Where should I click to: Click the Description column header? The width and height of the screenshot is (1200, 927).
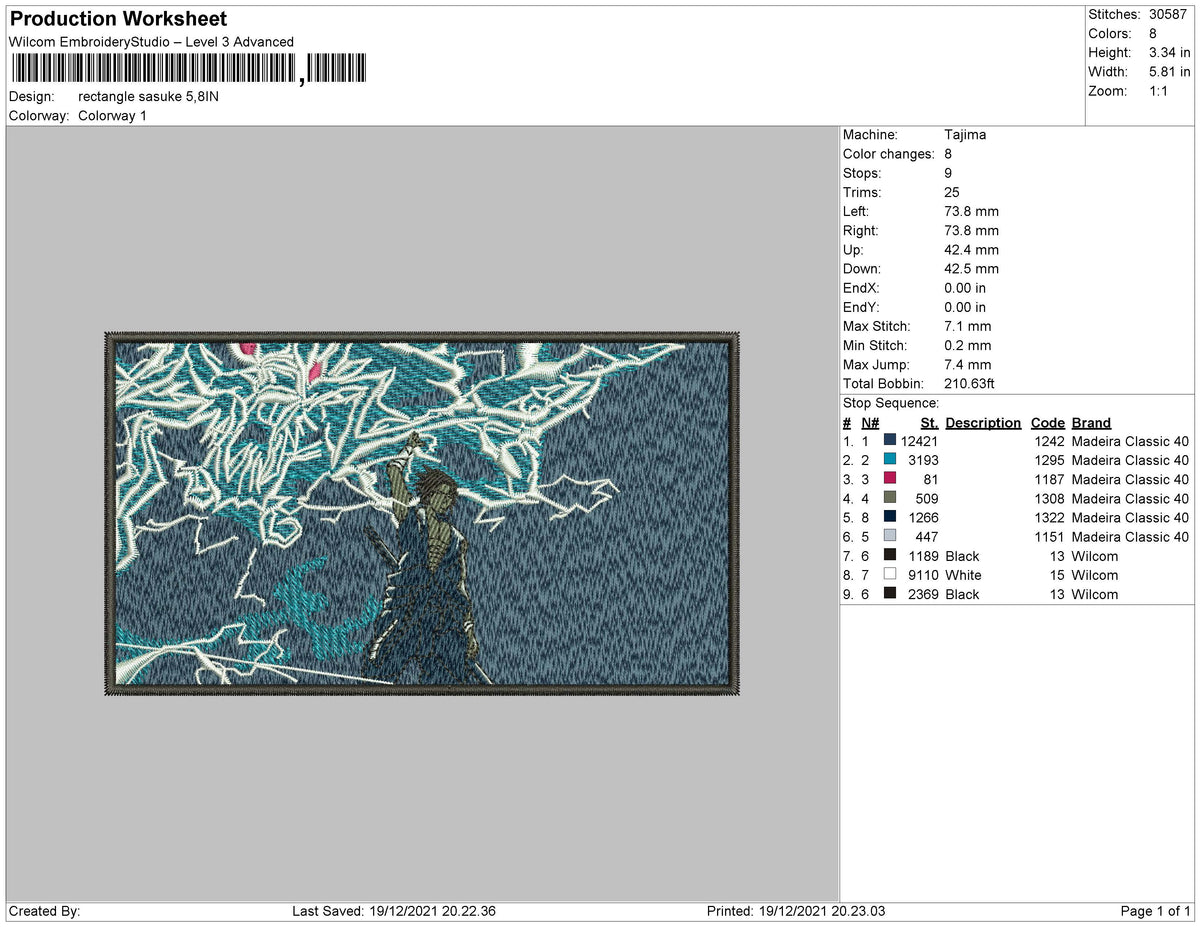(x=983, y=423)
